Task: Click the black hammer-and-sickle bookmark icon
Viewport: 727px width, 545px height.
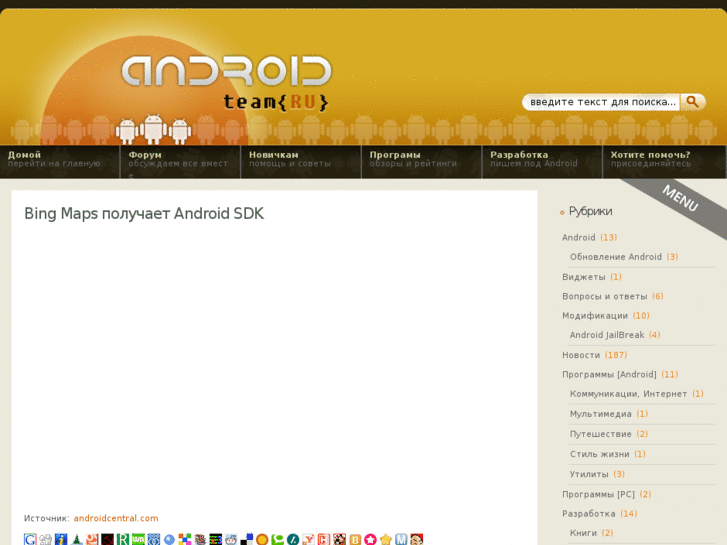Action: tap(108, 539)
